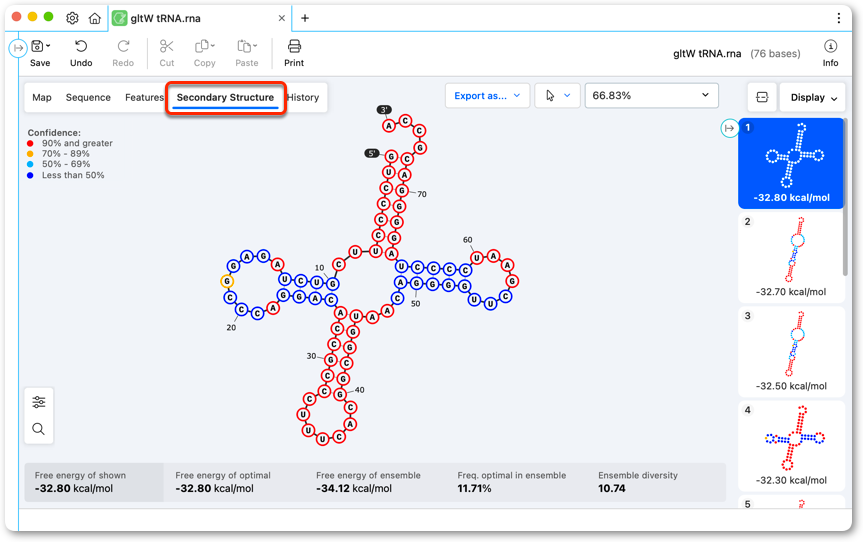The image size is (863, 542).
Task: Click the light blue 50% - 69% legend dot
Action: pos(30,164)
